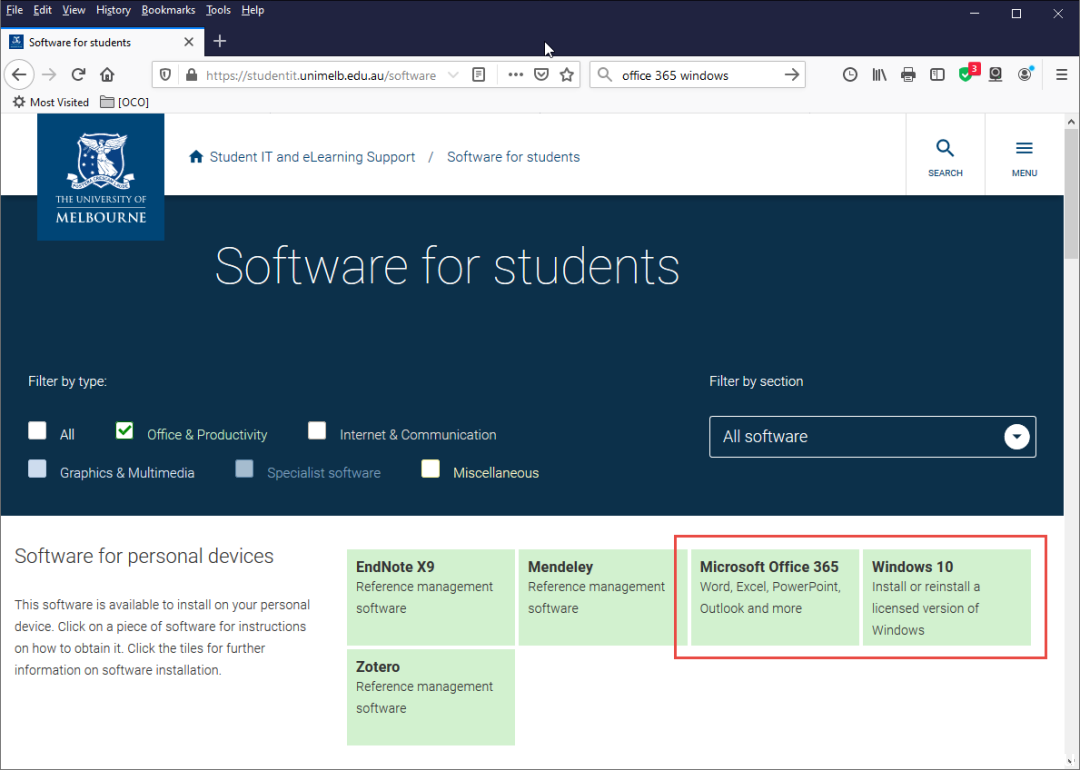Open the Windows 10 tile
This screenshot has width=1080, height=770.
pos(947,597)
